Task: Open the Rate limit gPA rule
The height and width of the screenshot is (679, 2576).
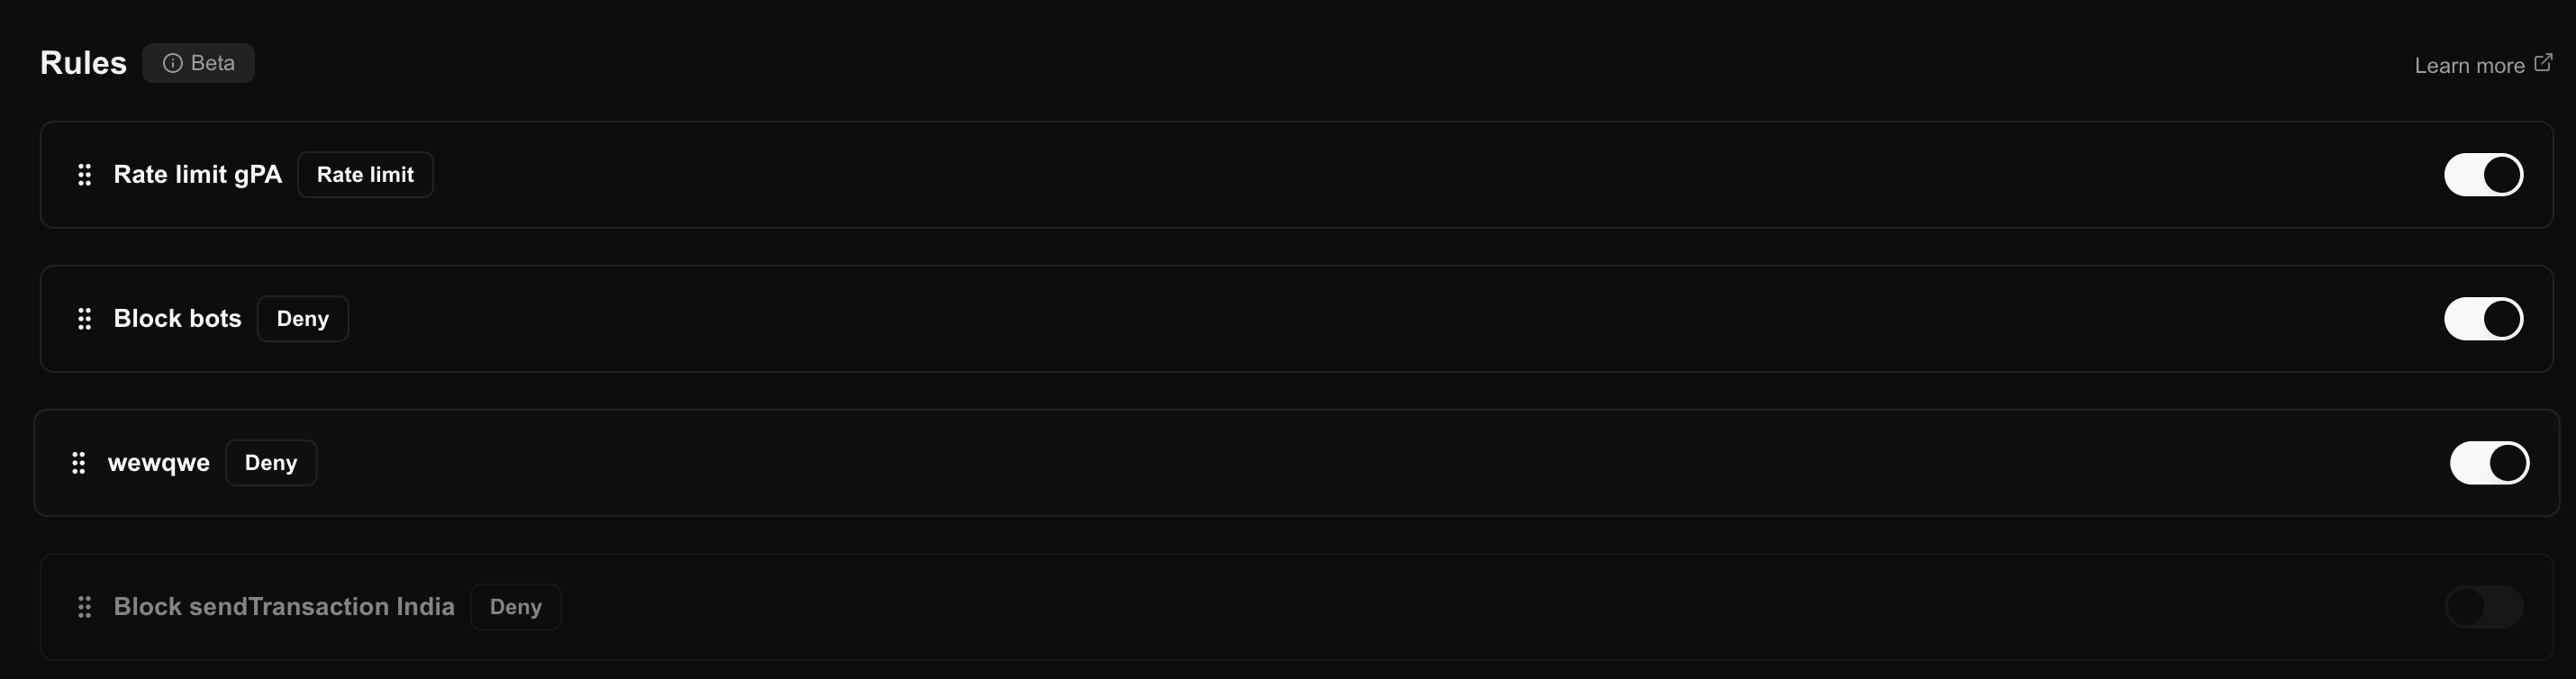Action: point(198,175)
